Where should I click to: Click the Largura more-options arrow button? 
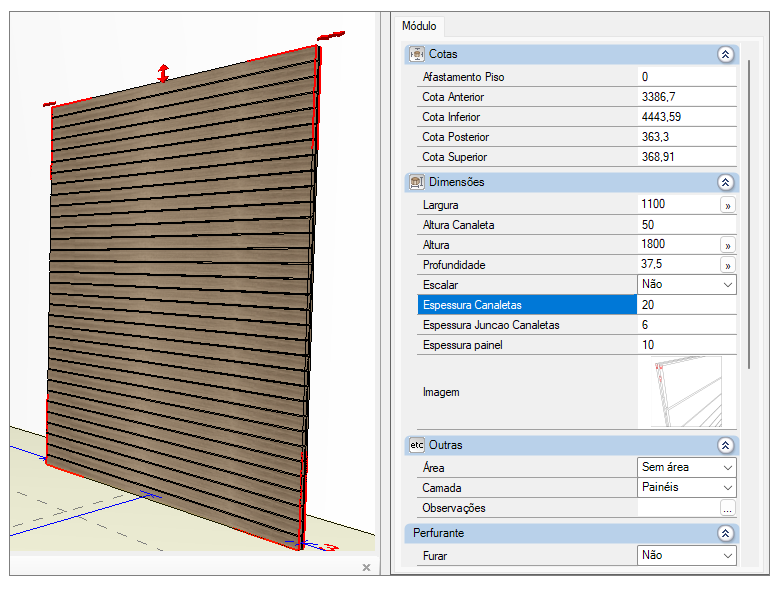coord(727,205)
